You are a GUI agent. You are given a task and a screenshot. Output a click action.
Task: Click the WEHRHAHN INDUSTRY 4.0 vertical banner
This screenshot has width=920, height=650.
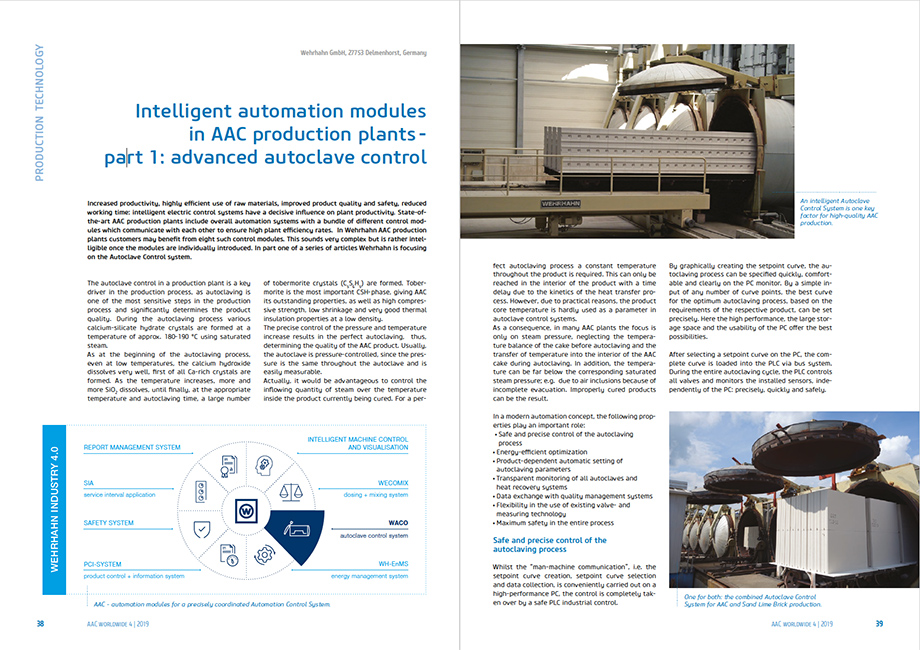54,510
